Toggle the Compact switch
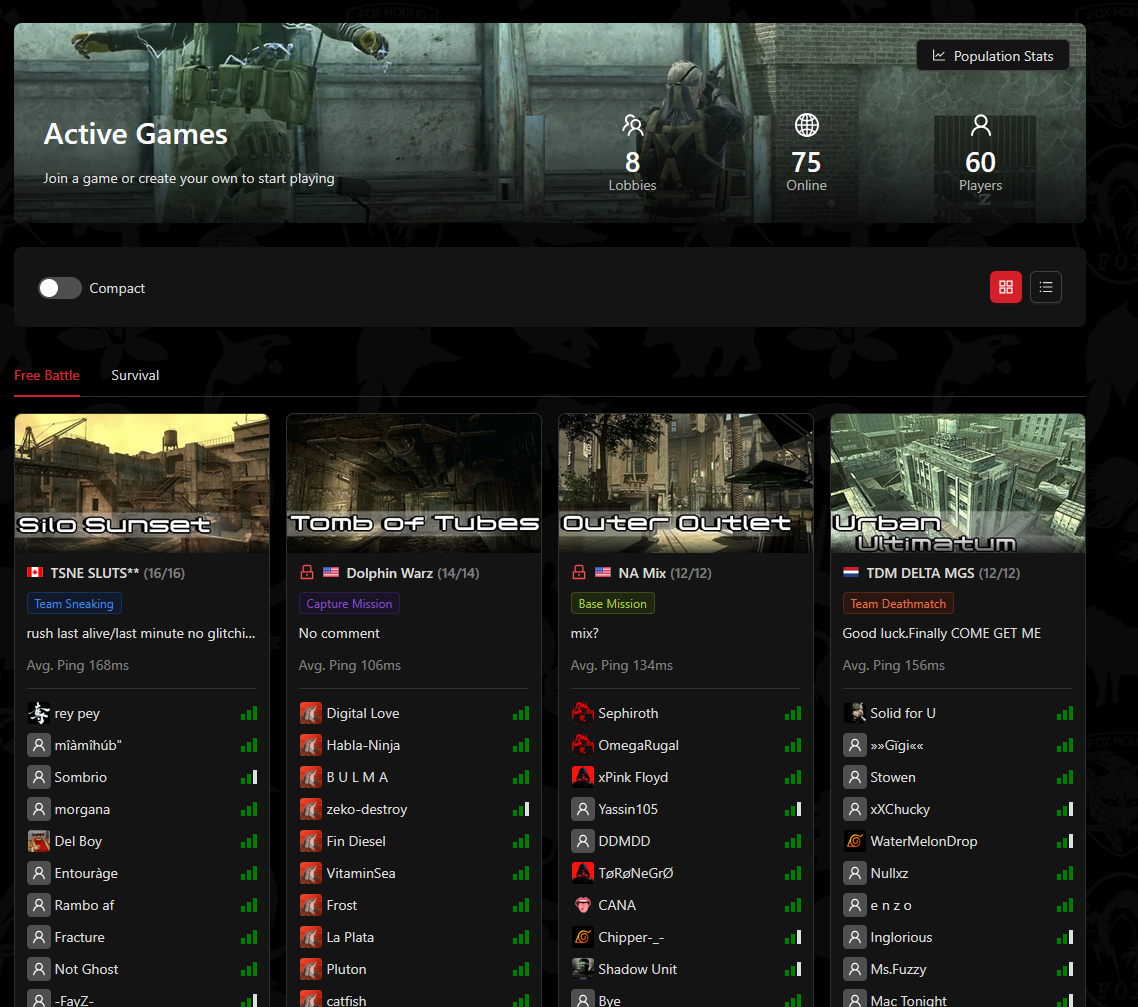 60,288
